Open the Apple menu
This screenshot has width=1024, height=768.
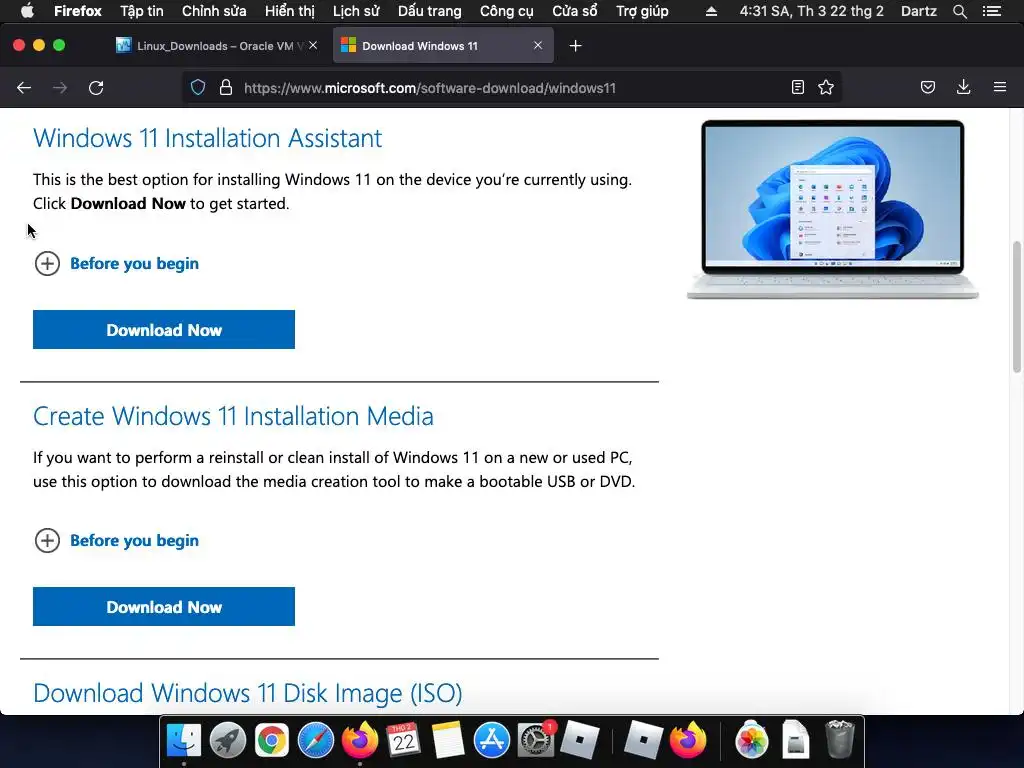pos(27,11)
